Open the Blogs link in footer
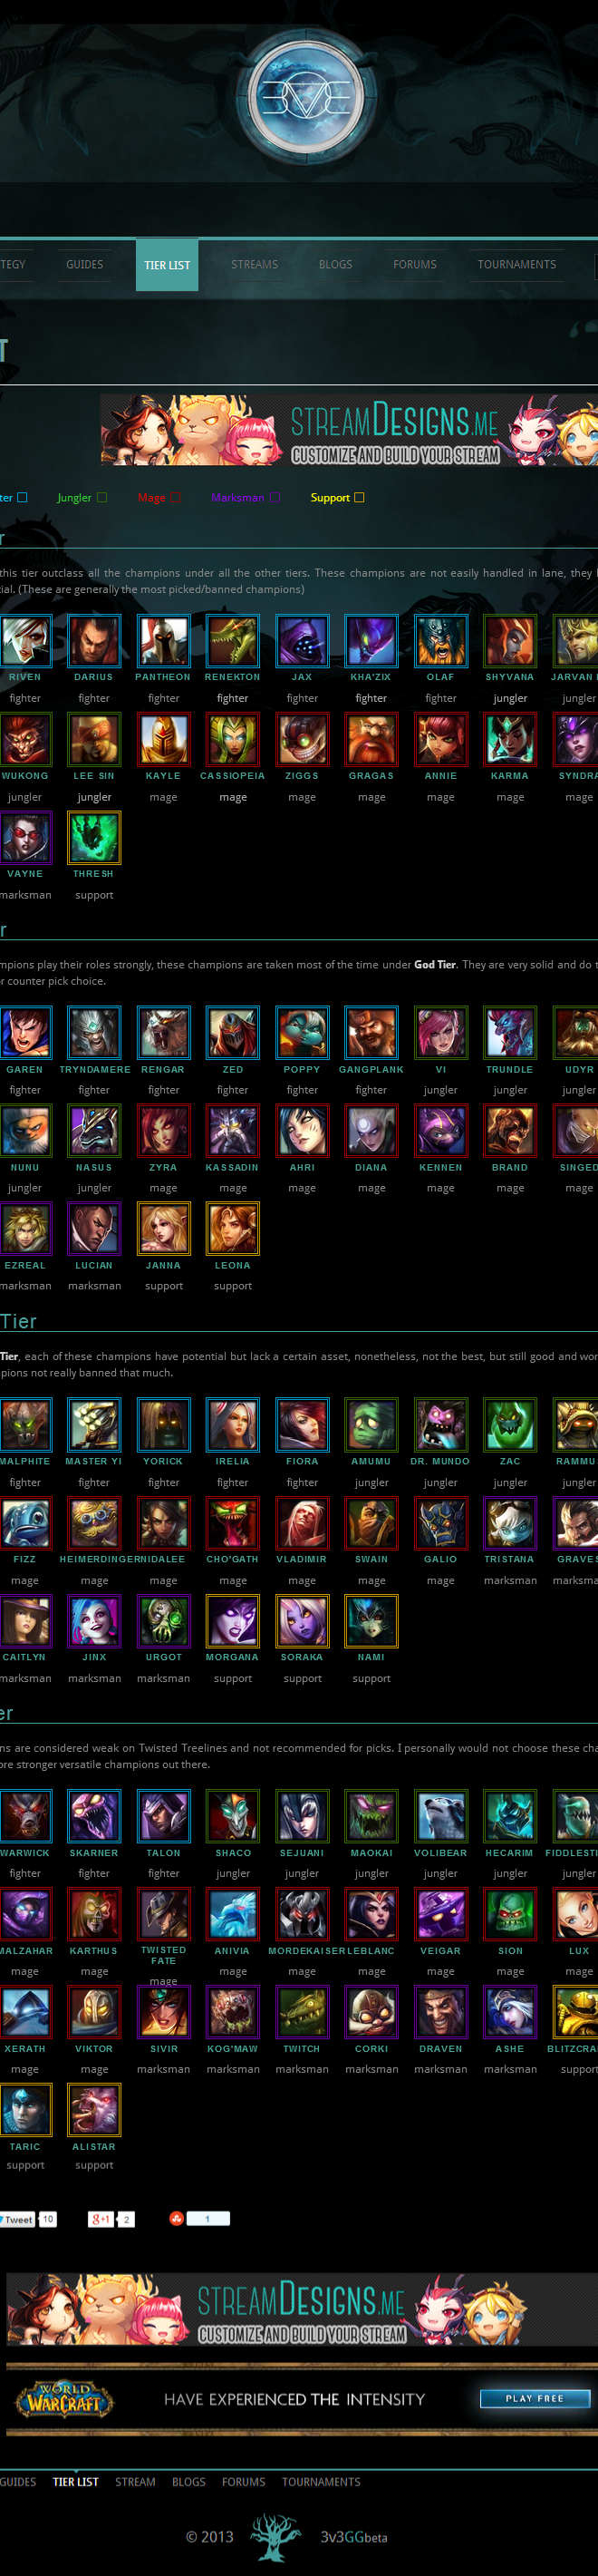 click(188, 2482)
